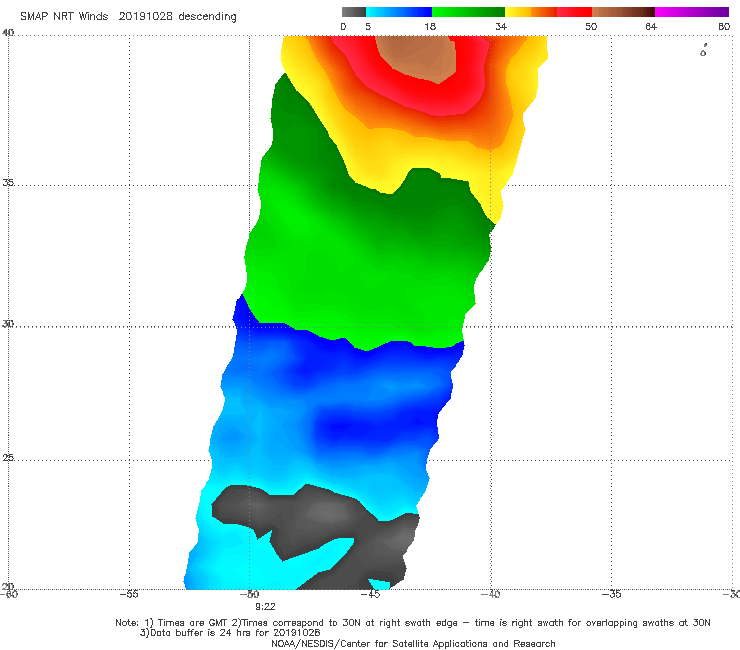Image resolution: width=740 pixels, height=650 pixels.
Task: Pick the cyan-blue segment of color bar
Action: pyautogui.click(x=399, y=12)
